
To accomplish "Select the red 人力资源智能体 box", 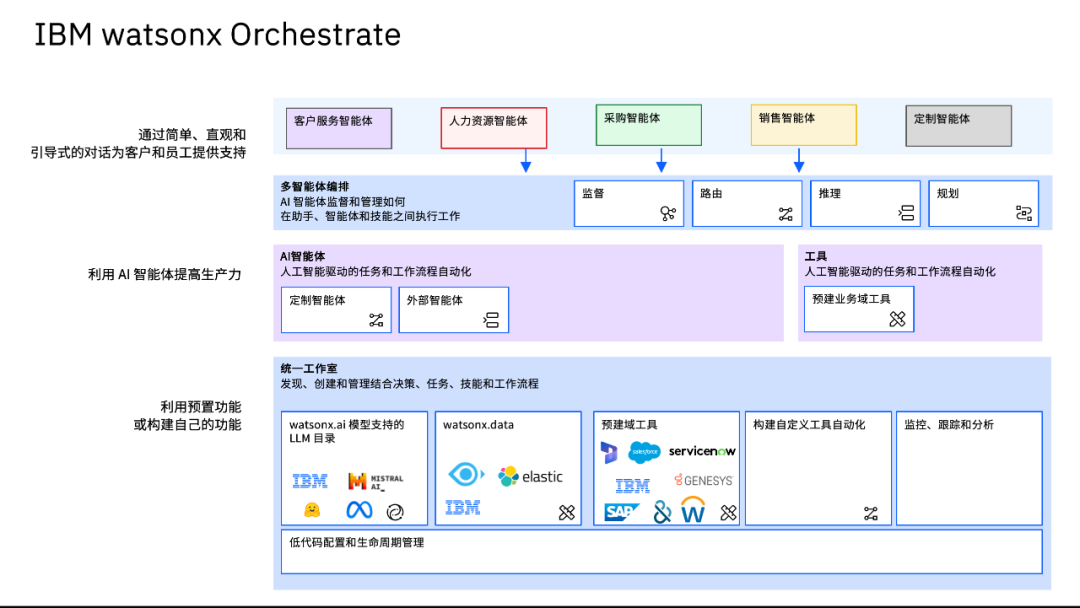I will (494, 128).
